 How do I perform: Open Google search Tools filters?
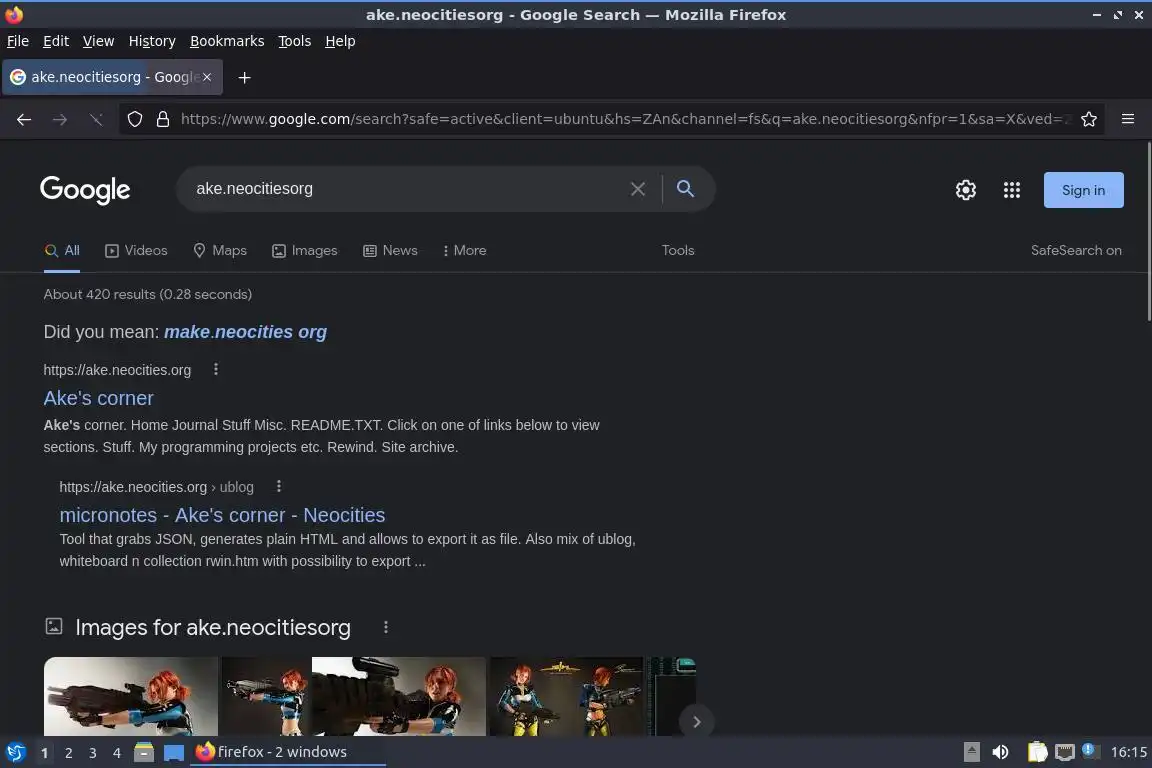coord(677,251)
